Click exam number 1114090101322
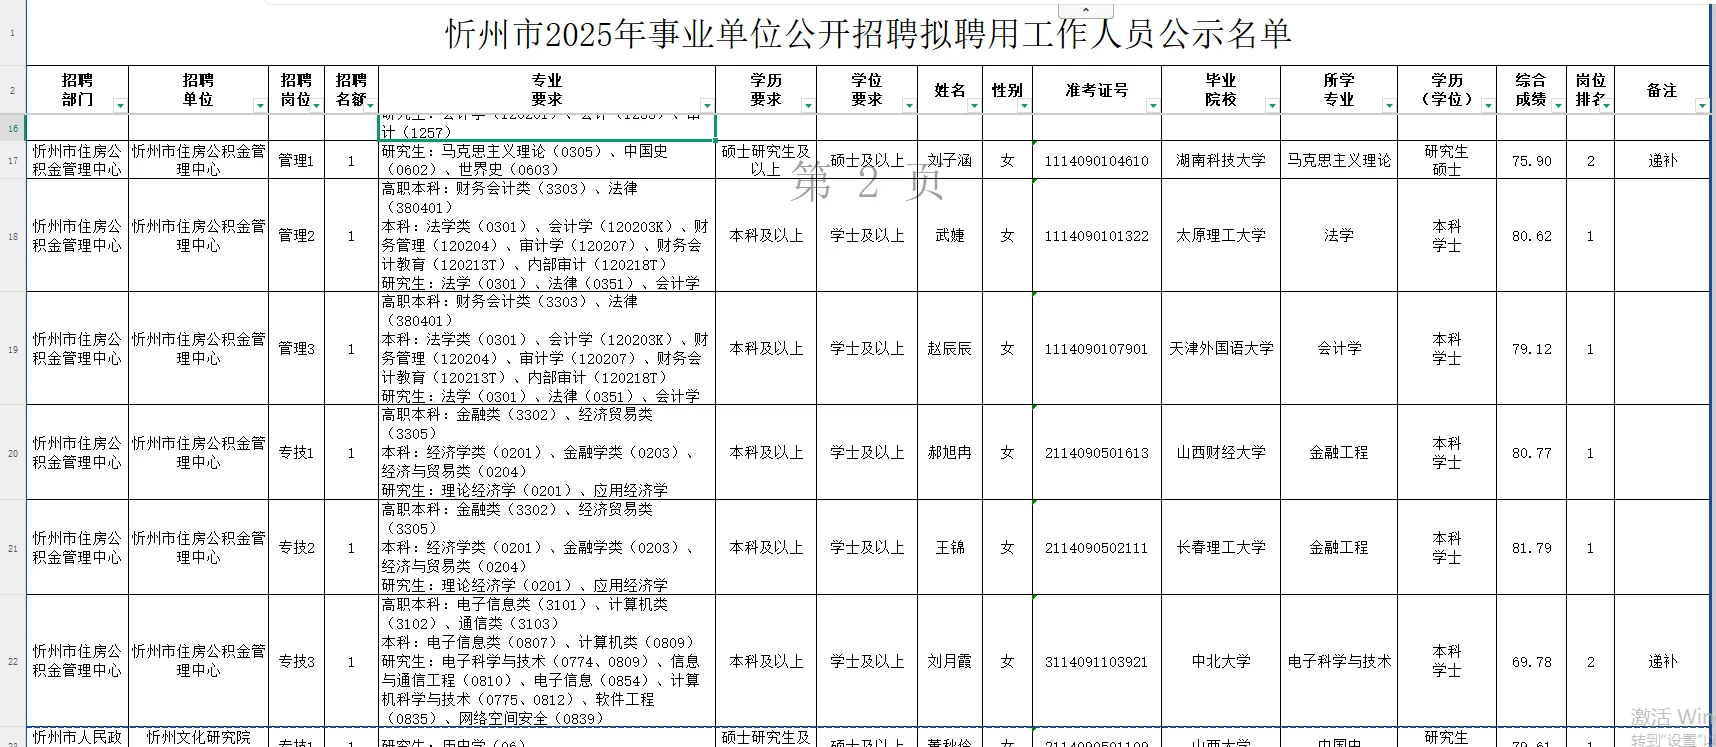The width and height of the screenshot is (1716, 747). tap(1096, 236)
